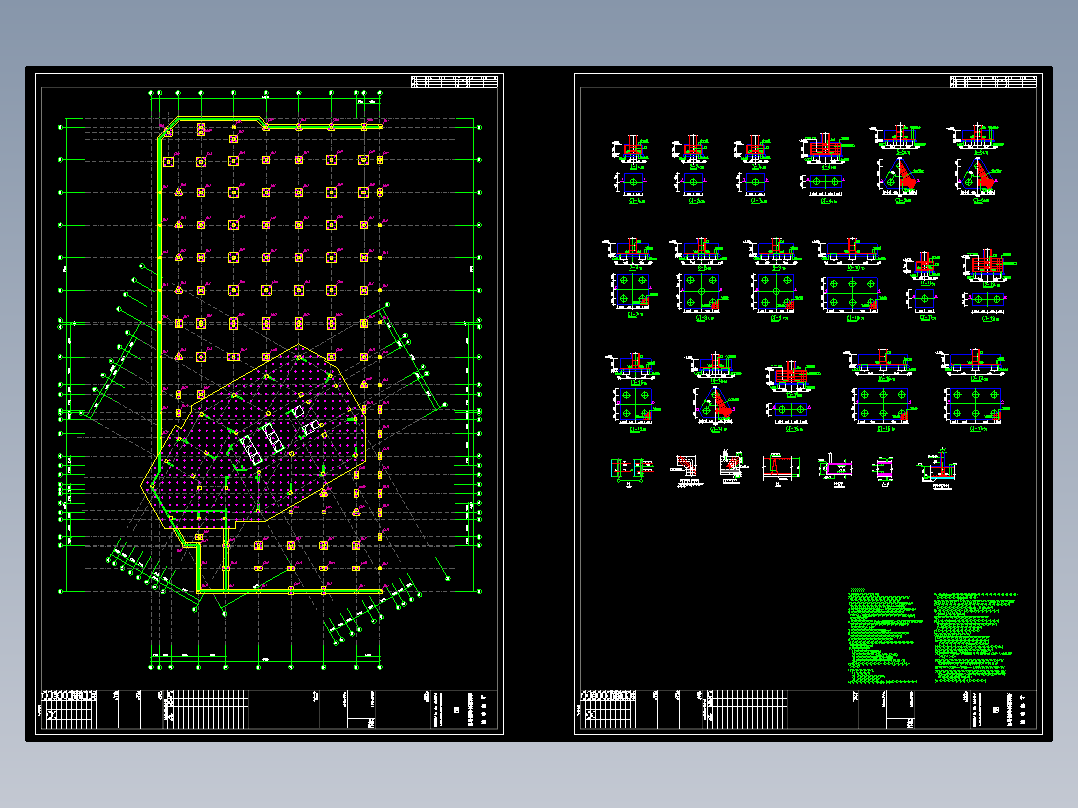Image resolution: width=1078 pixels, height=808 pixels.
Task: Click the right green notes block on details sheet
Action: (975, 637)
